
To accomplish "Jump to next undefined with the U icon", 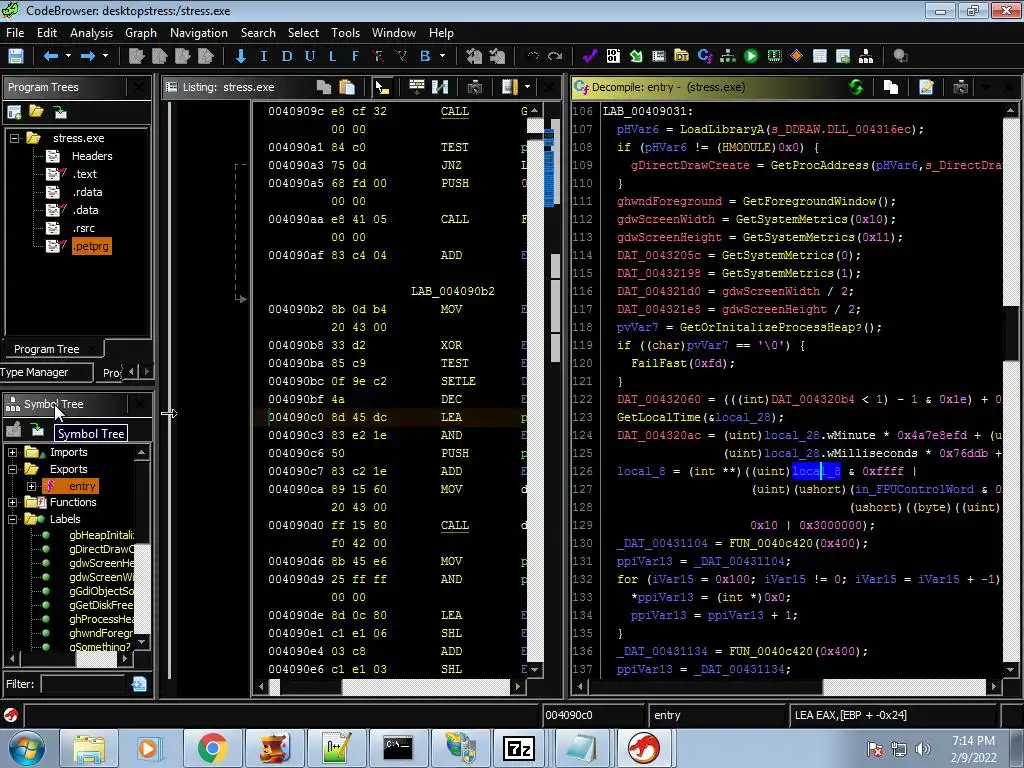I will click(310, 56).
